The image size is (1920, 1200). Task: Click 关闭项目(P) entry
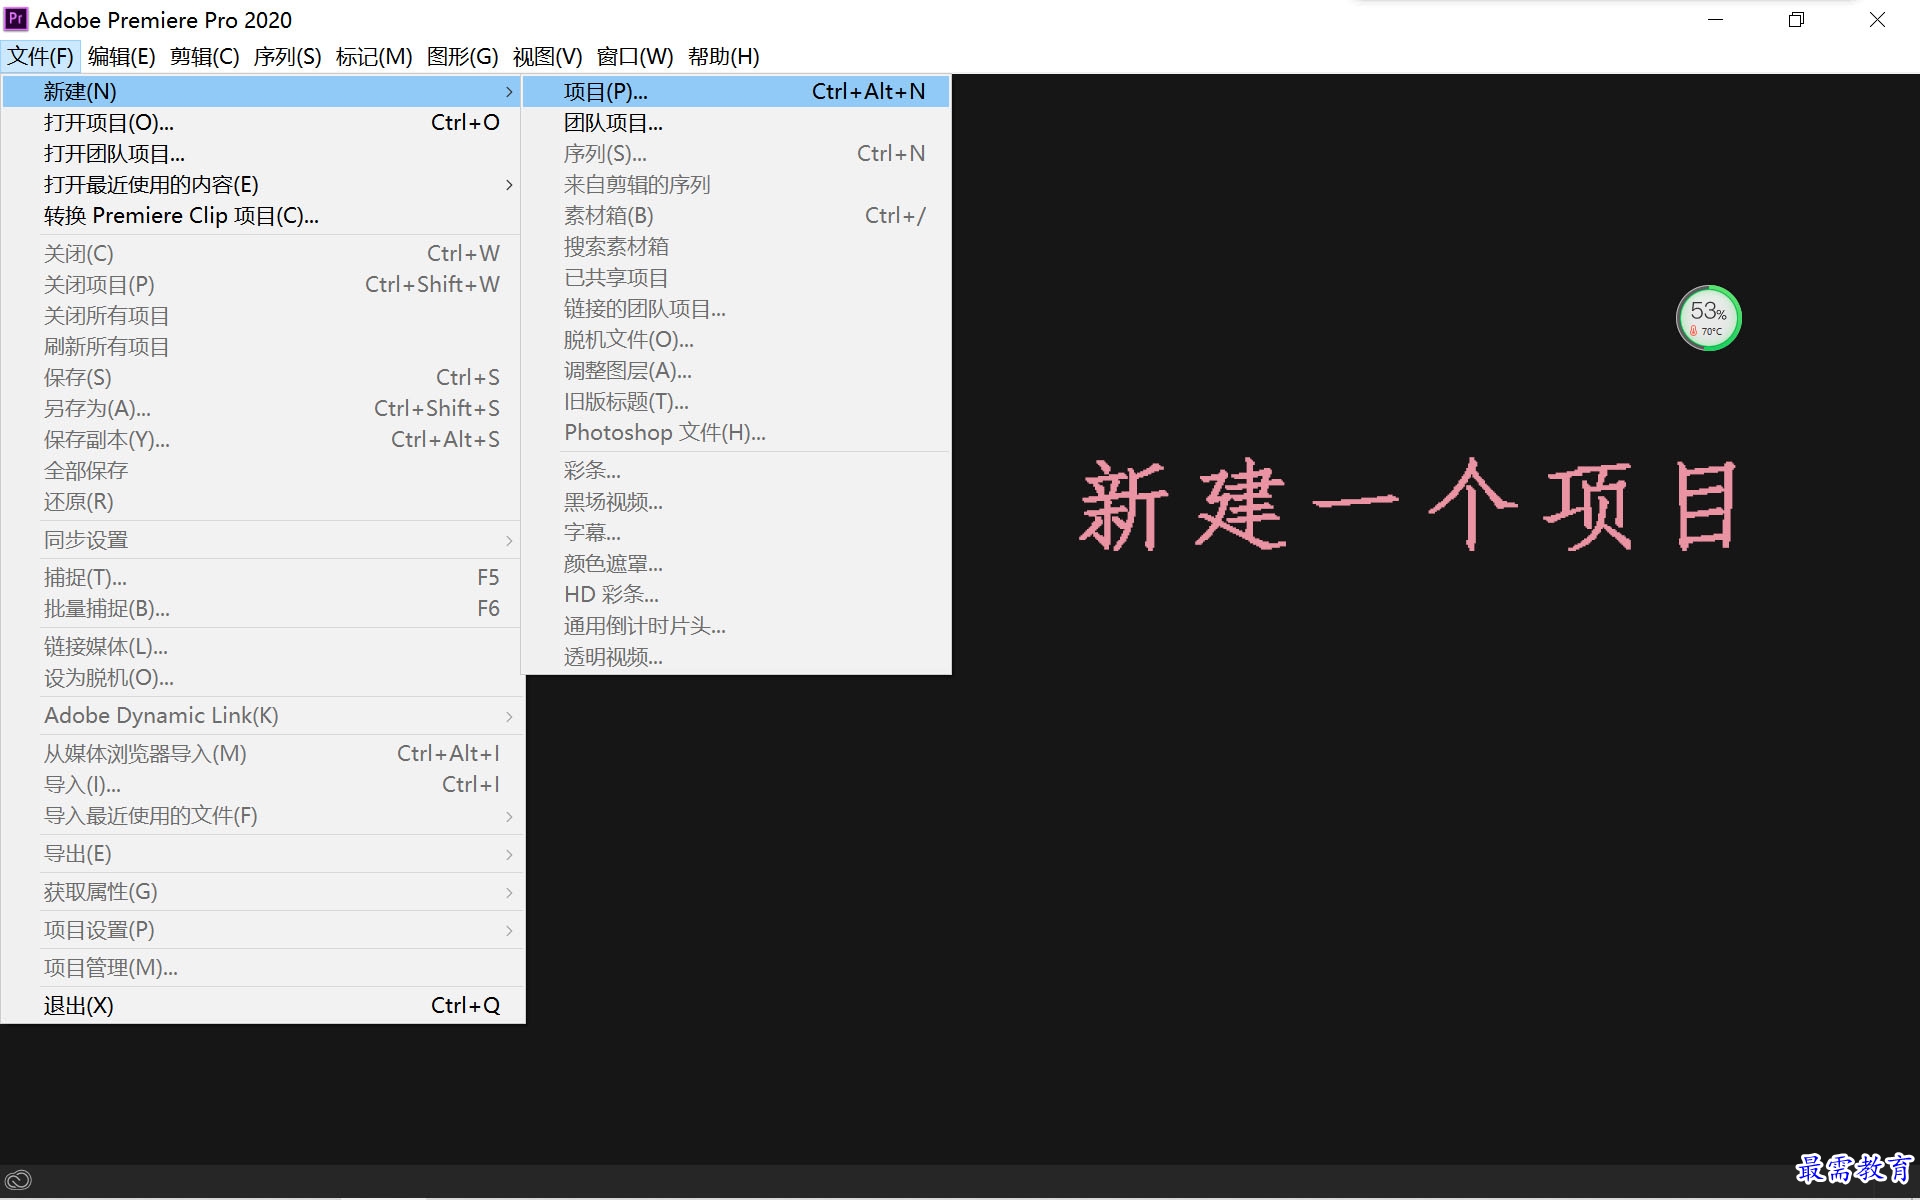(262, 284)
